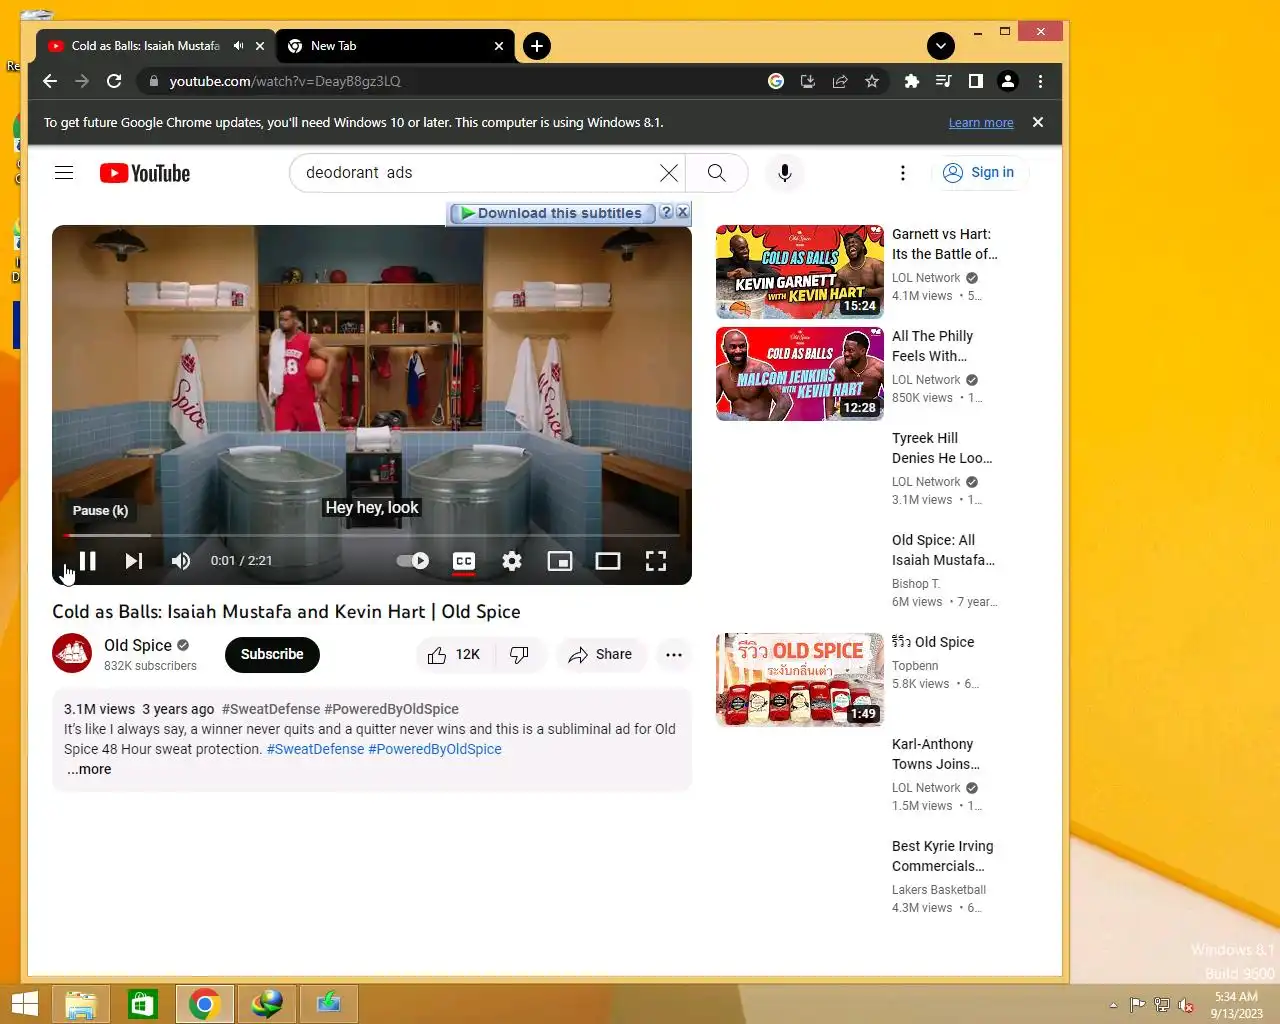Open the Windows Start button
Screen dimensions: 1280x1024
25,1004
